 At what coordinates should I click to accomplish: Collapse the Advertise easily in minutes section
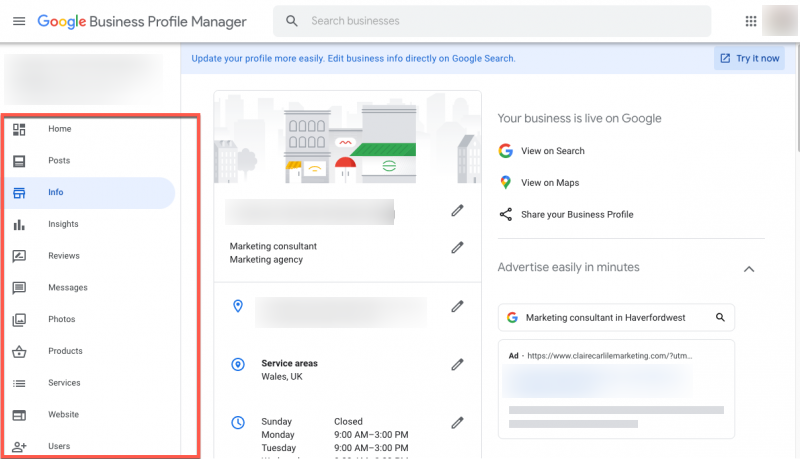(x=748, y=269)
